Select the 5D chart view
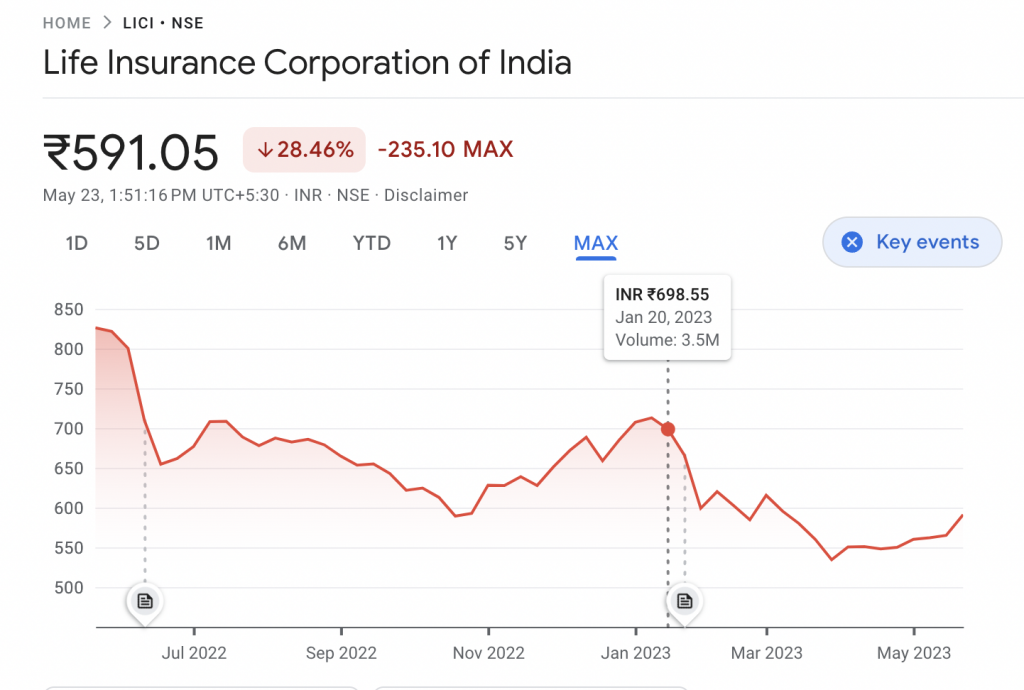This screenshot has height=690, width=1024. 146,242
